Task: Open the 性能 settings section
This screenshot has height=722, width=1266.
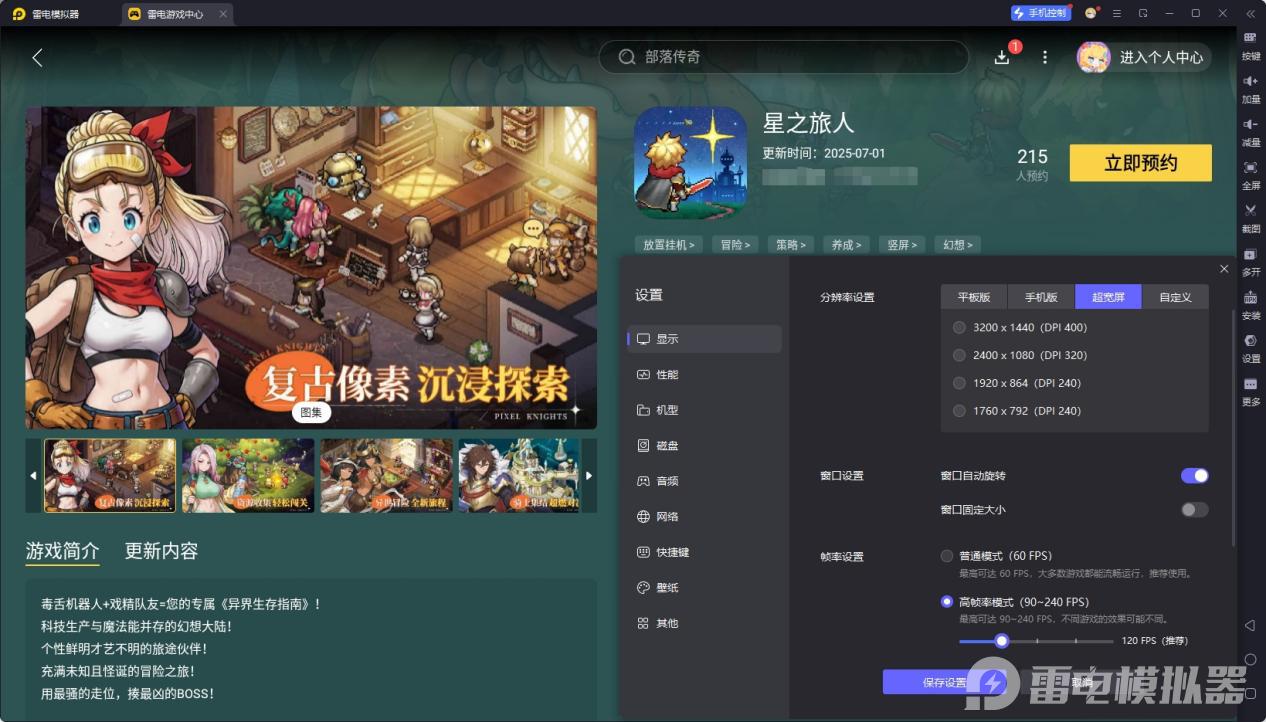Action: pos(704,374)
